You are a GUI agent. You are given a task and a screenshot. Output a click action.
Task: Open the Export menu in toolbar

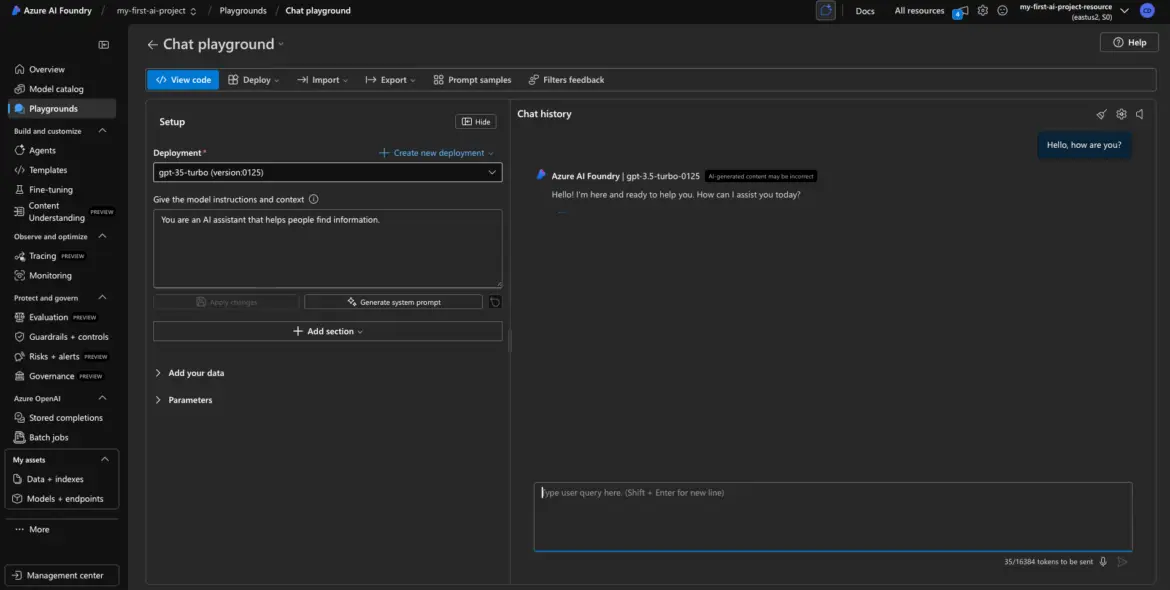point(386,80)
